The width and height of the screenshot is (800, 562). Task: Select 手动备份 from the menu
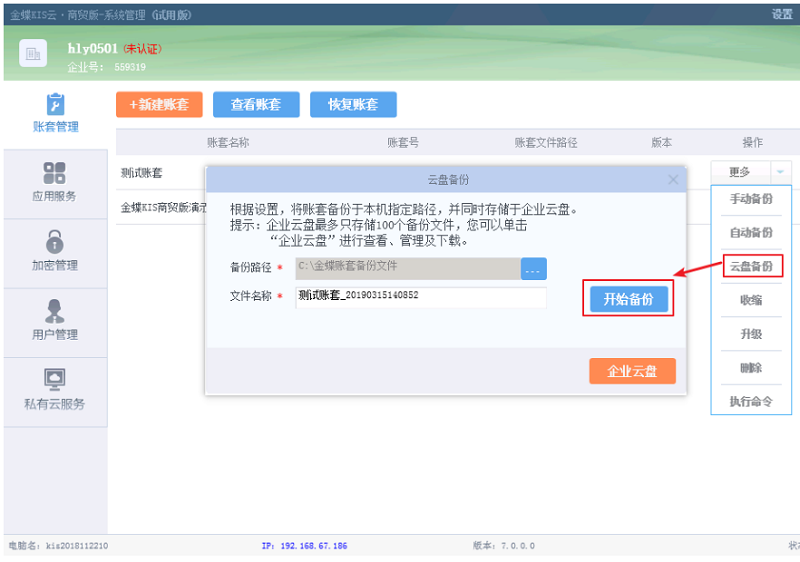[750, 199]
